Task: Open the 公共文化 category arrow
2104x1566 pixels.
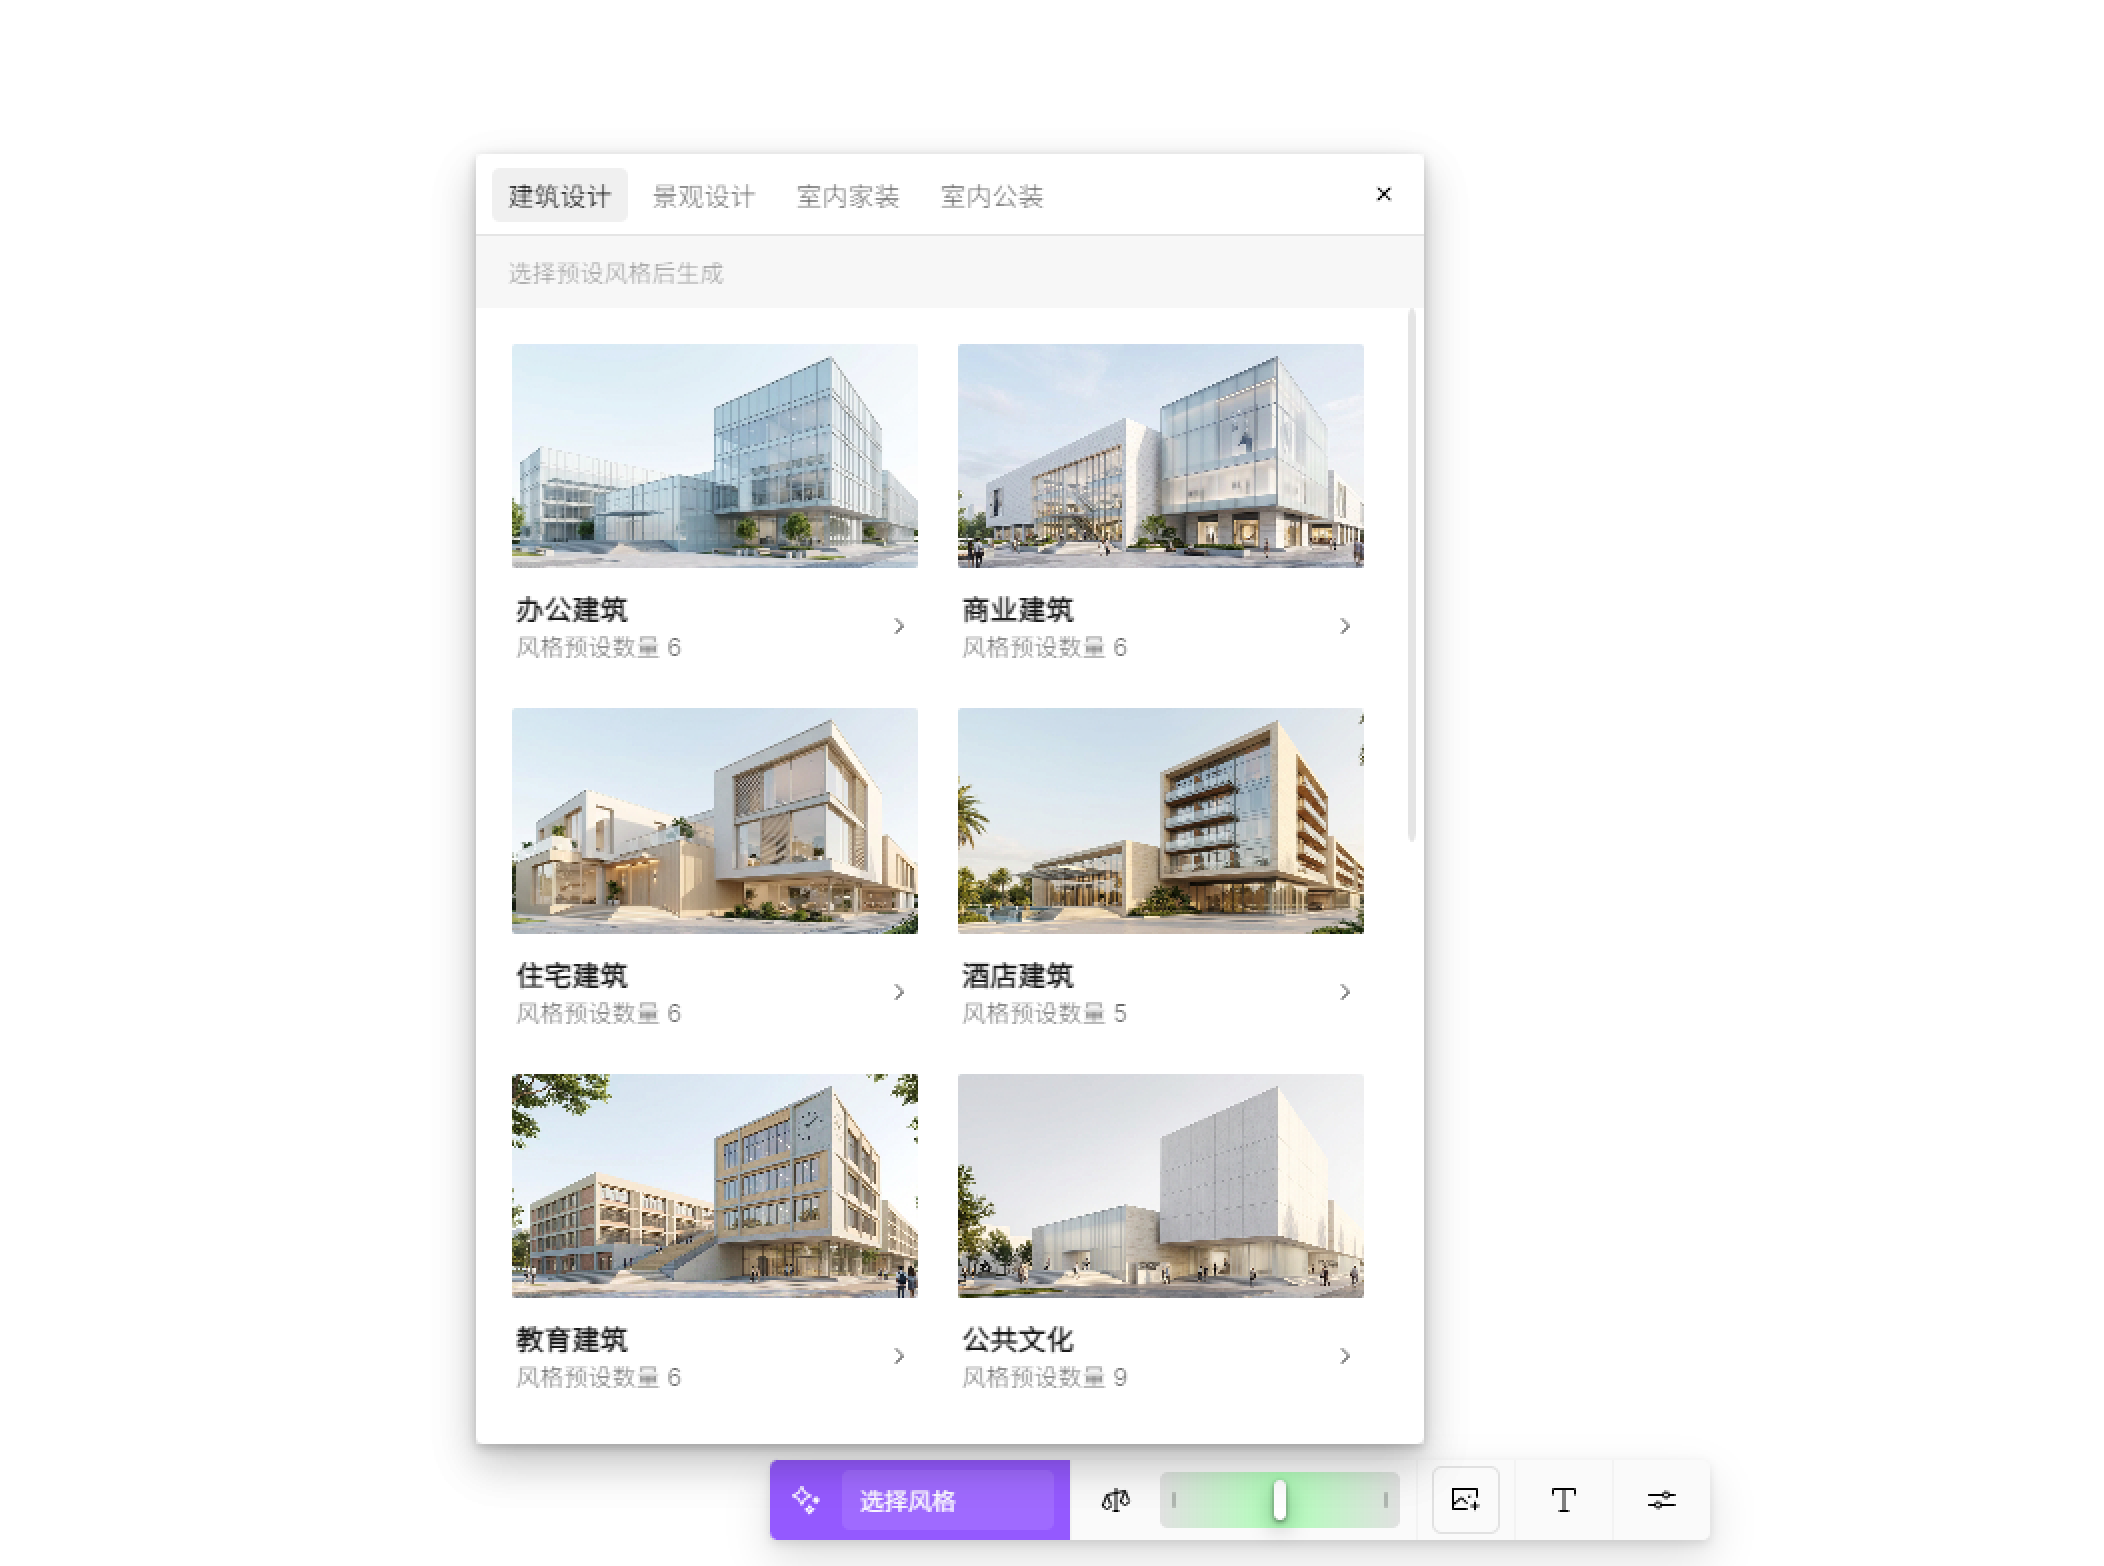Action: (x=1345, y=1356)
